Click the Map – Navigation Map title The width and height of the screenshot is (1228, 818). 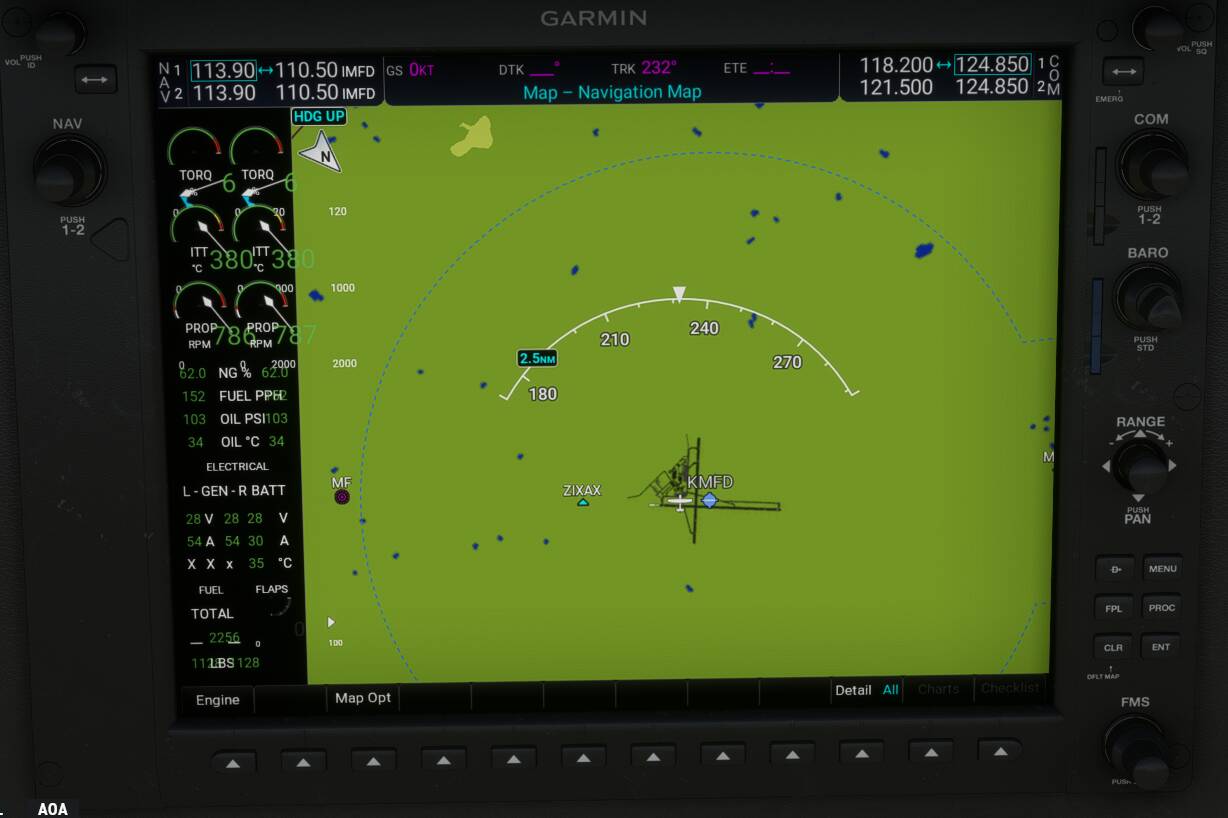612,92
